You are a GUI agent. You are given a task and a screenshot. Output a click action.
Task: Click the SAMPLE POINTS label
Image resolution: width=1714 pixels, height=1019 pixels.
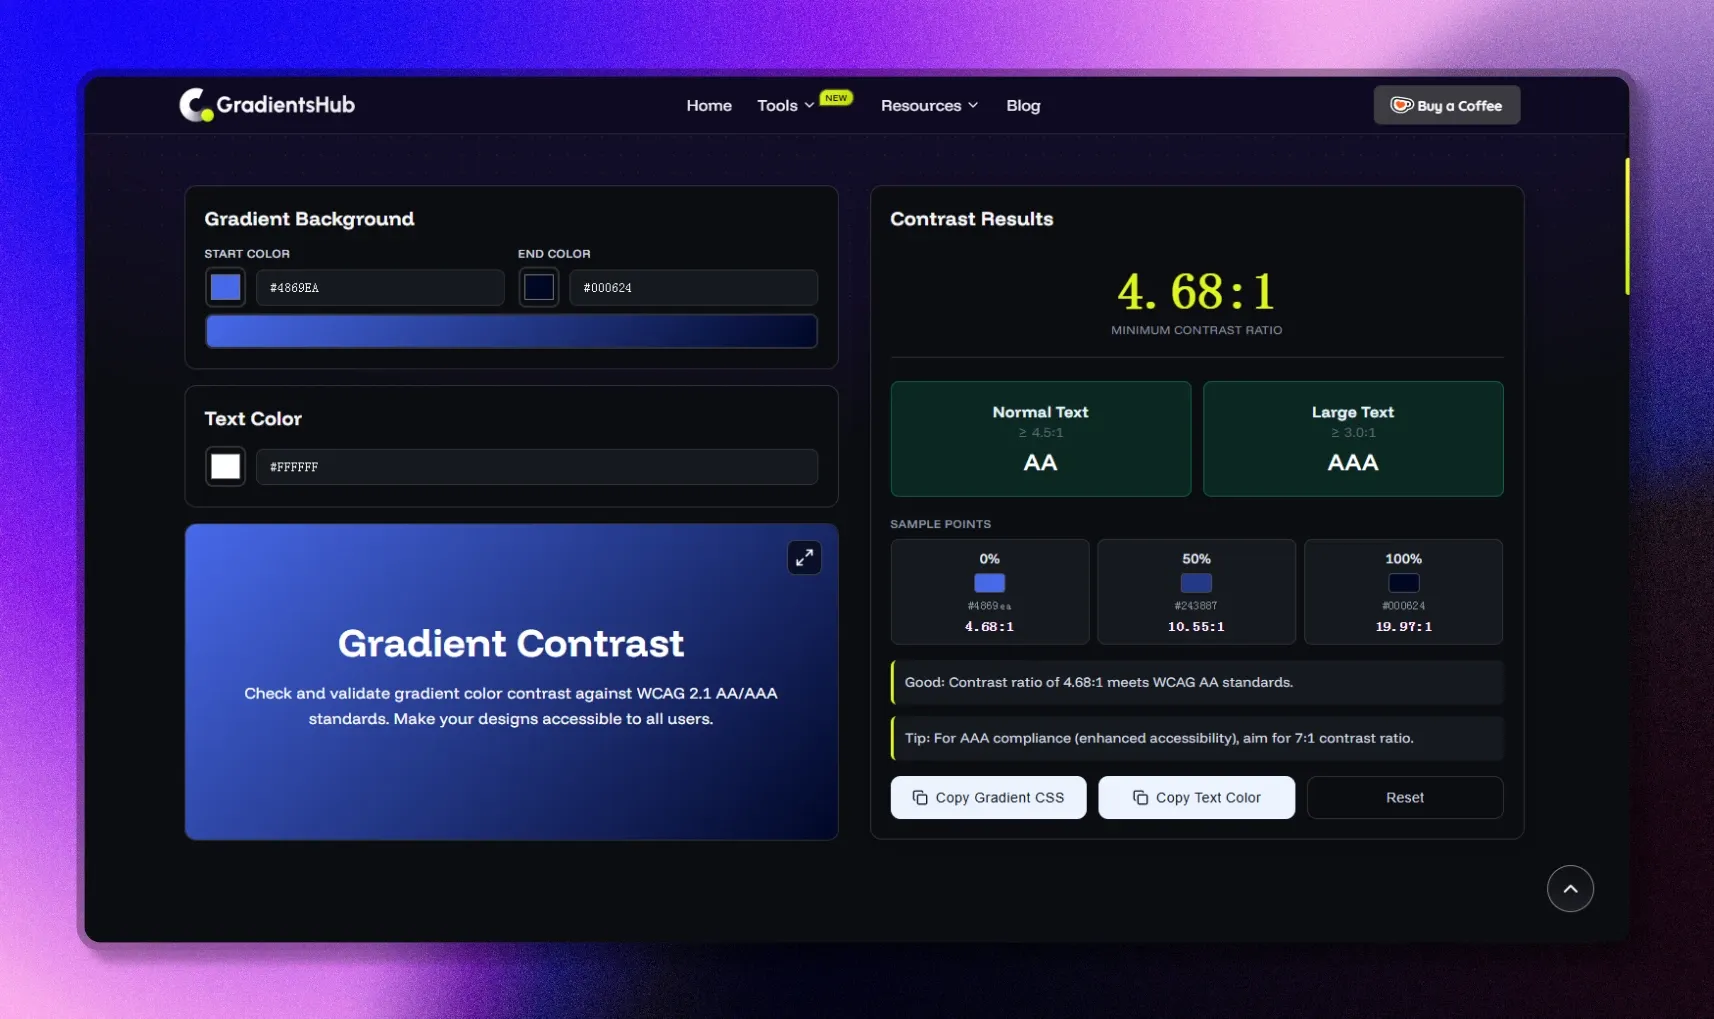coord(940,524)
